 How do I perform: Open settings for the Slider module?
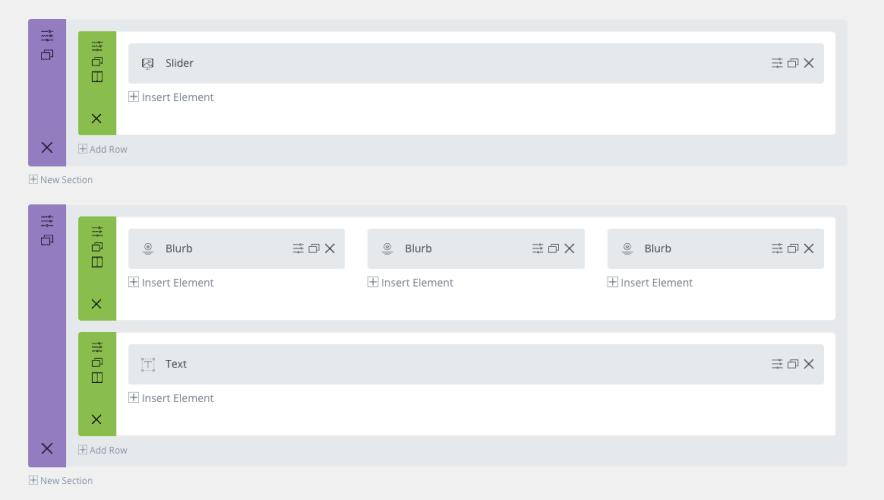pos(777,63)
